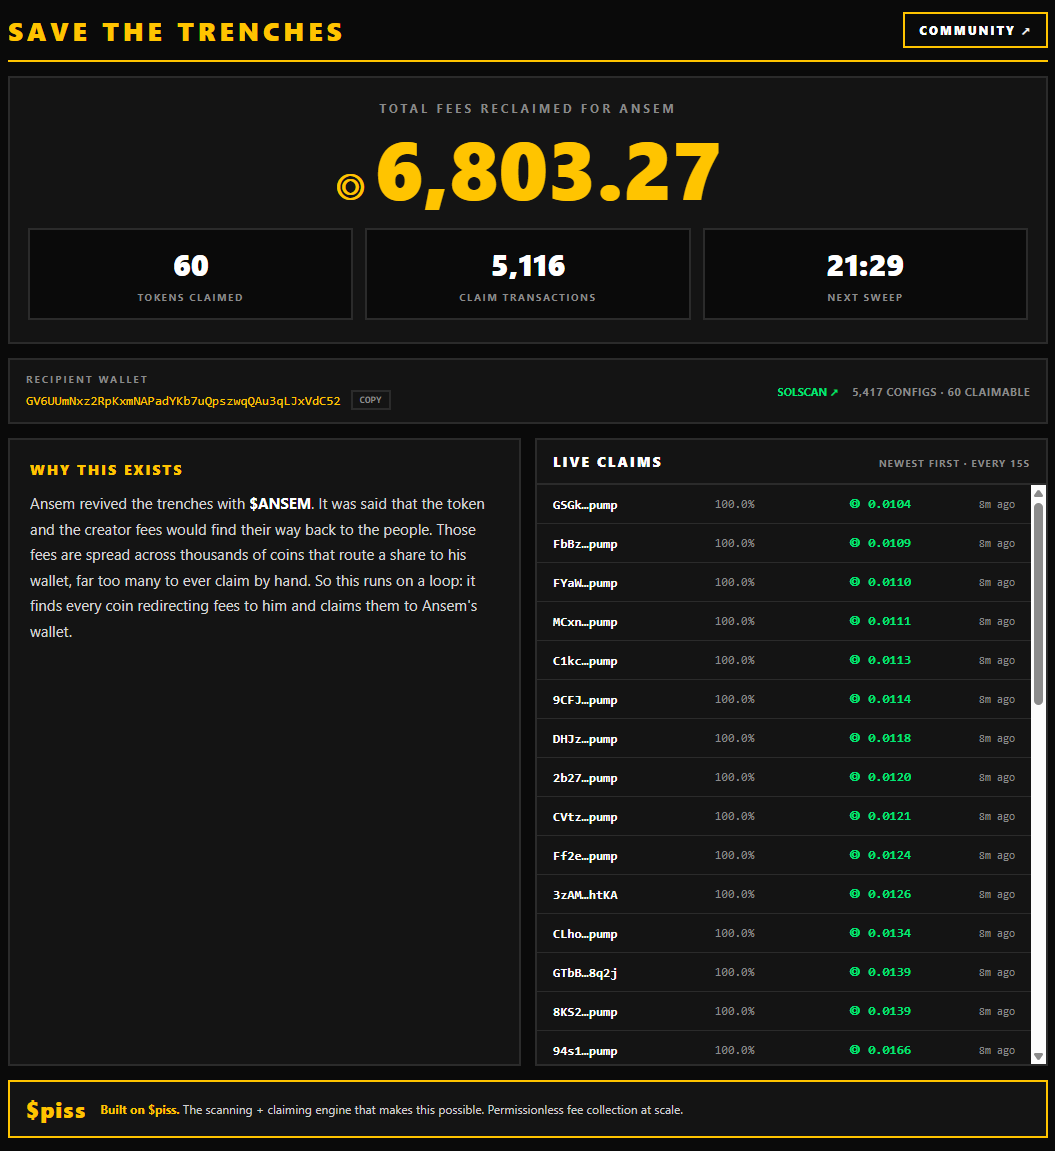Click the coin icon next to 0.0113
This screenshot has height=1151, width=1055.
[x=855, y=659]
